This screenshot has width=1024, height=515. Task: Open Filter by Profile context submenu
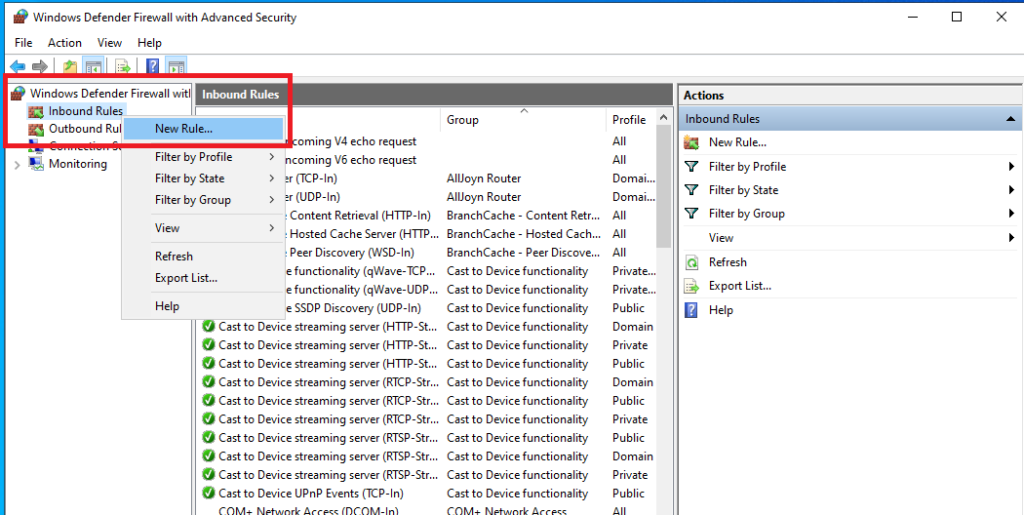pyautogui.click(x=202, y=157)
